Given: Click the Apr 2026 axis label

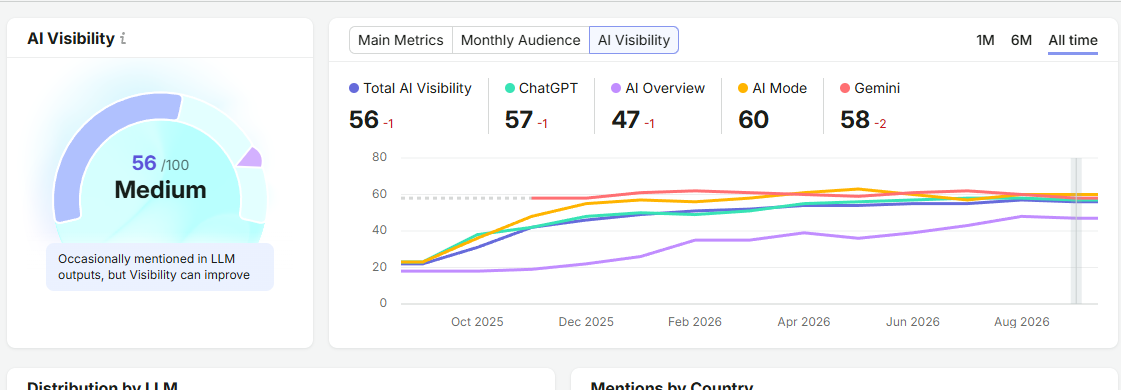Looking at the screenshot, I should click(x=804, y=322).
